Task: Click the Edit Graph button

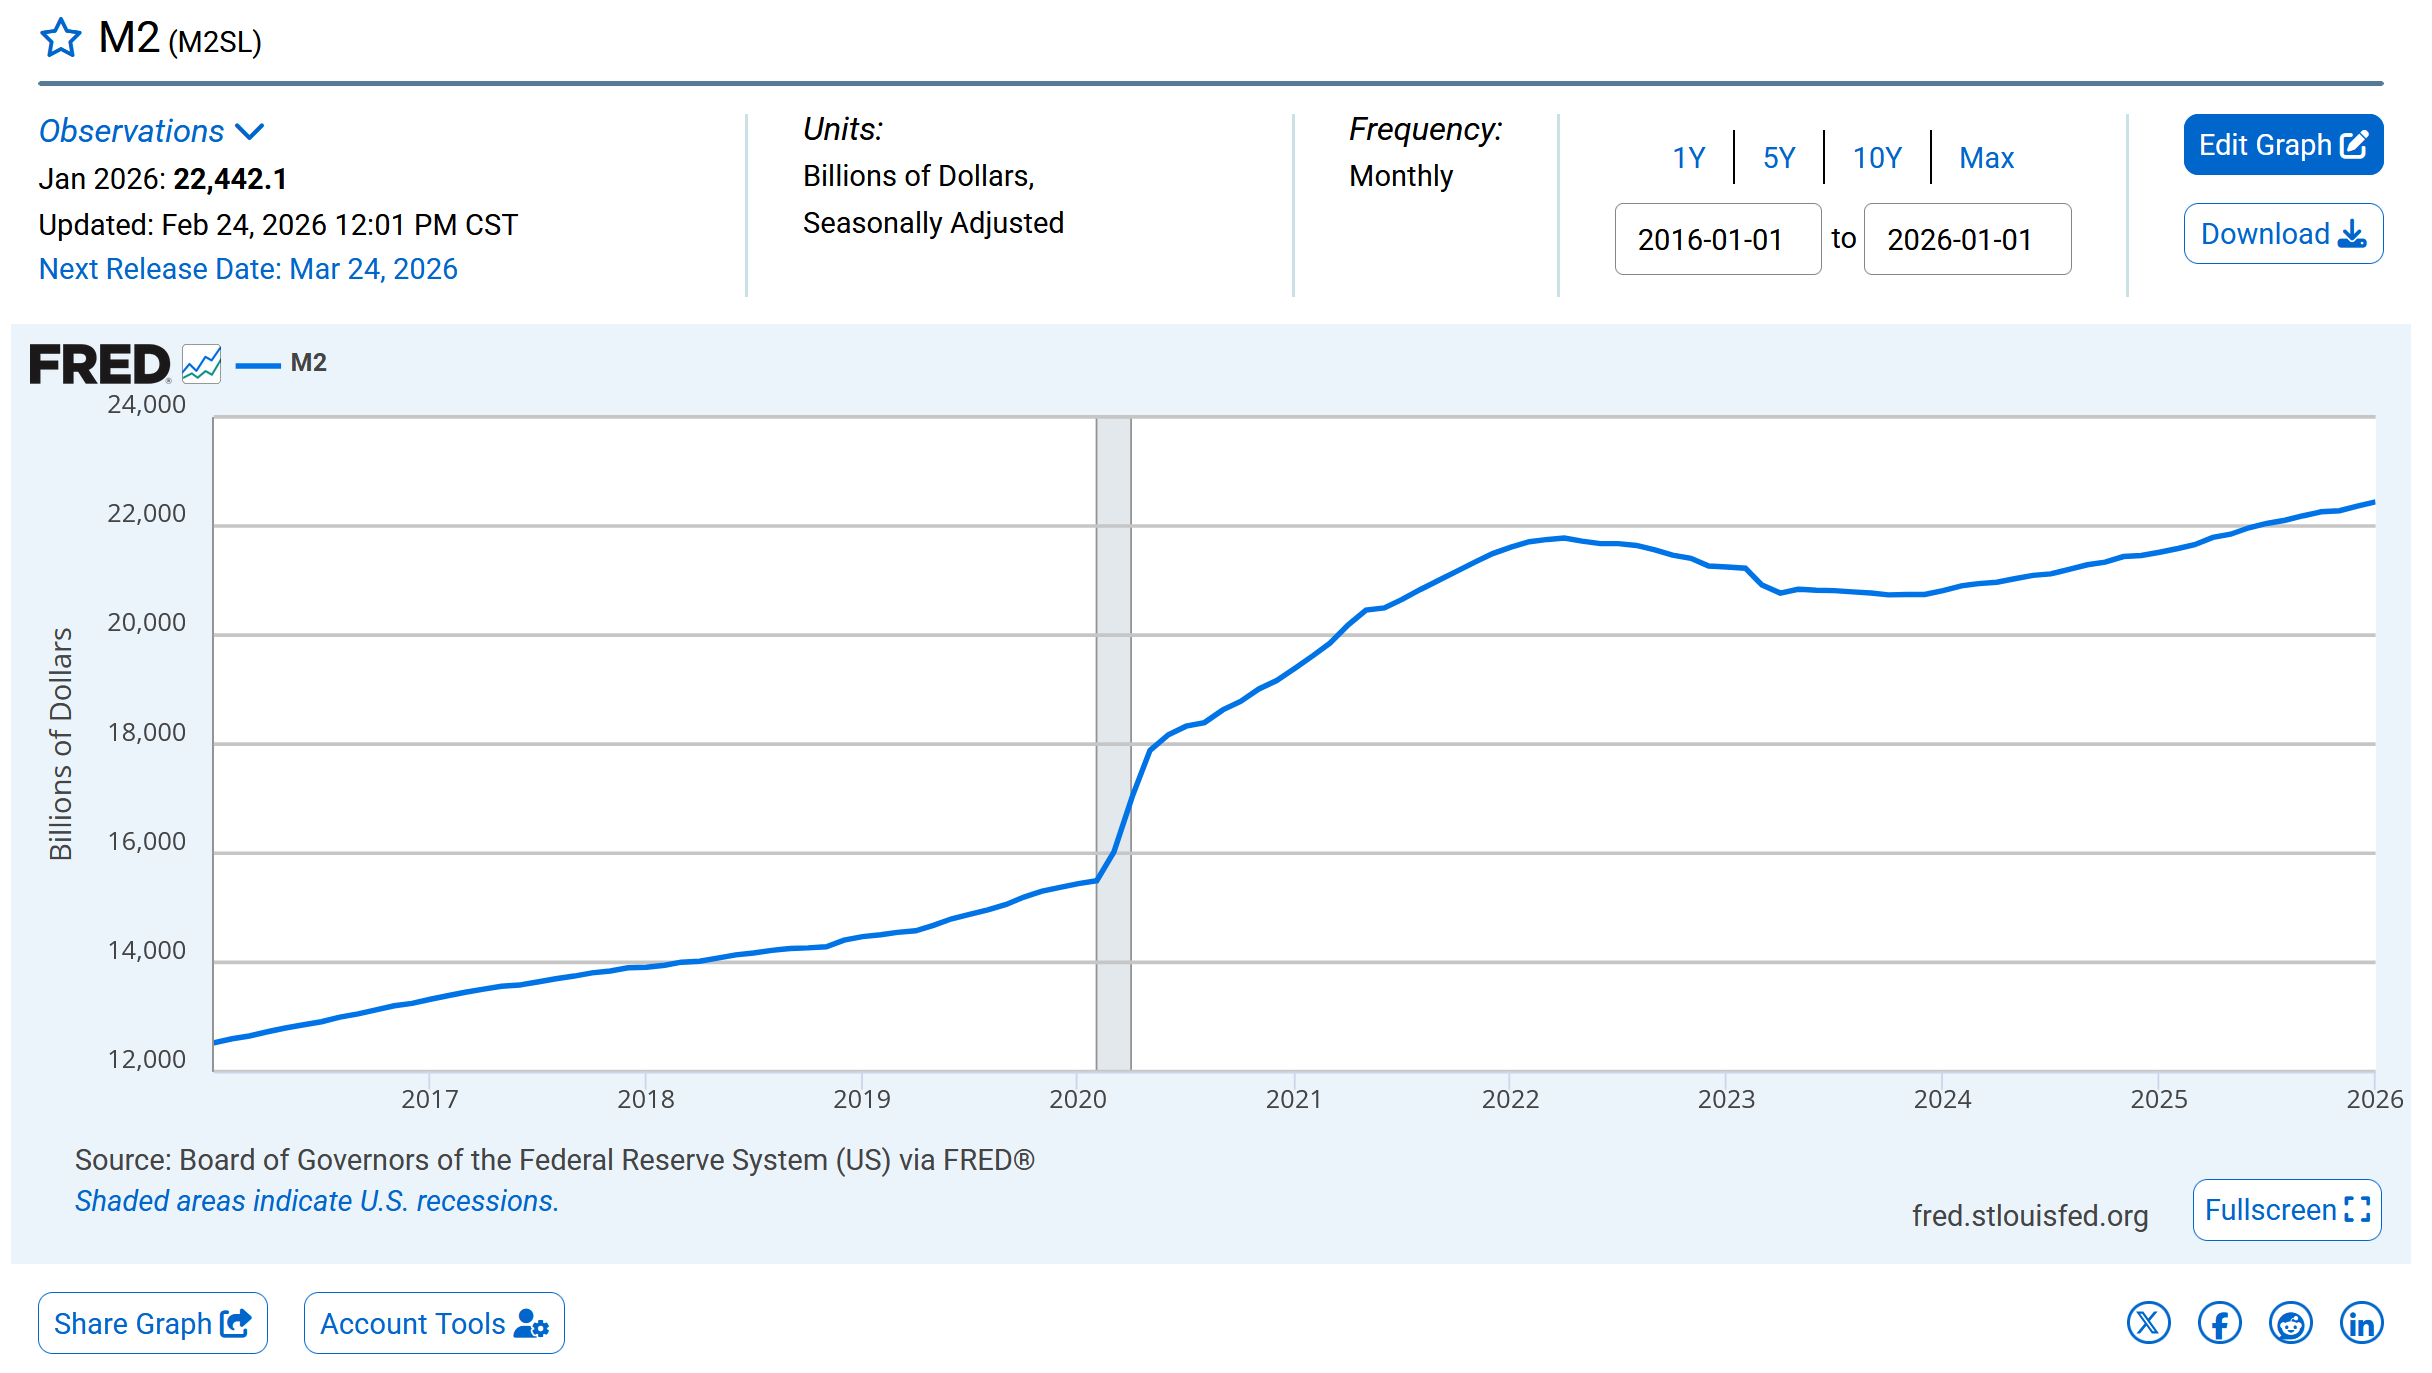Action: click(x=2283, y=145)
